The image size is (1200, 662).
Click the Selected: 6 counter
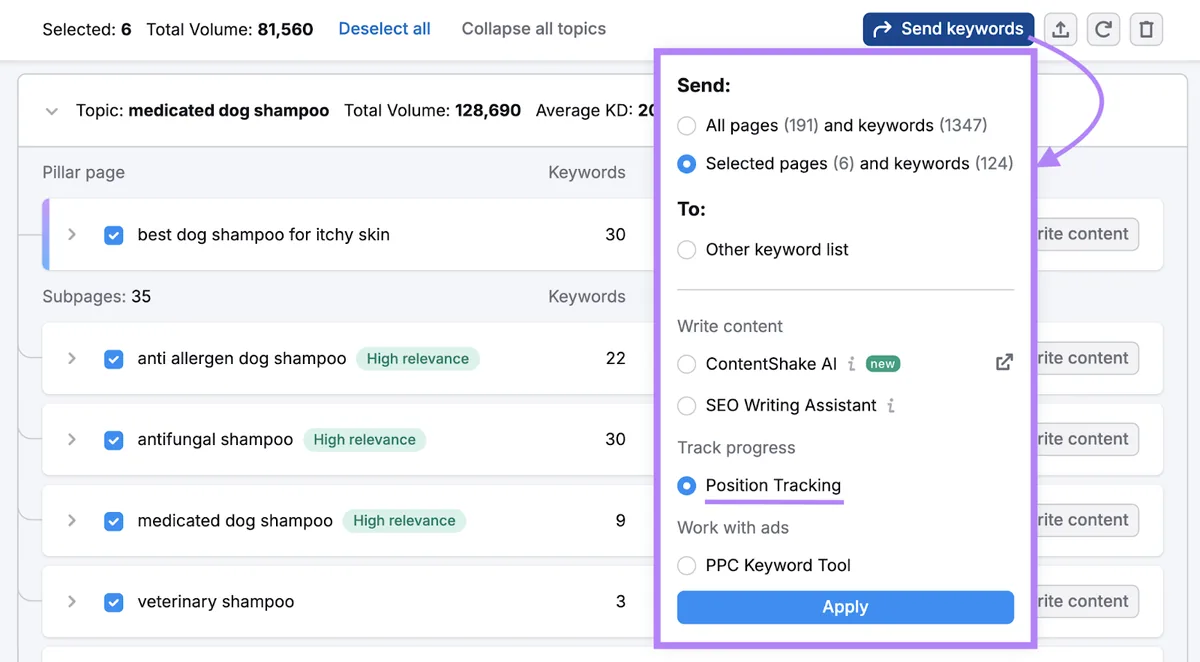pos(87,30)
